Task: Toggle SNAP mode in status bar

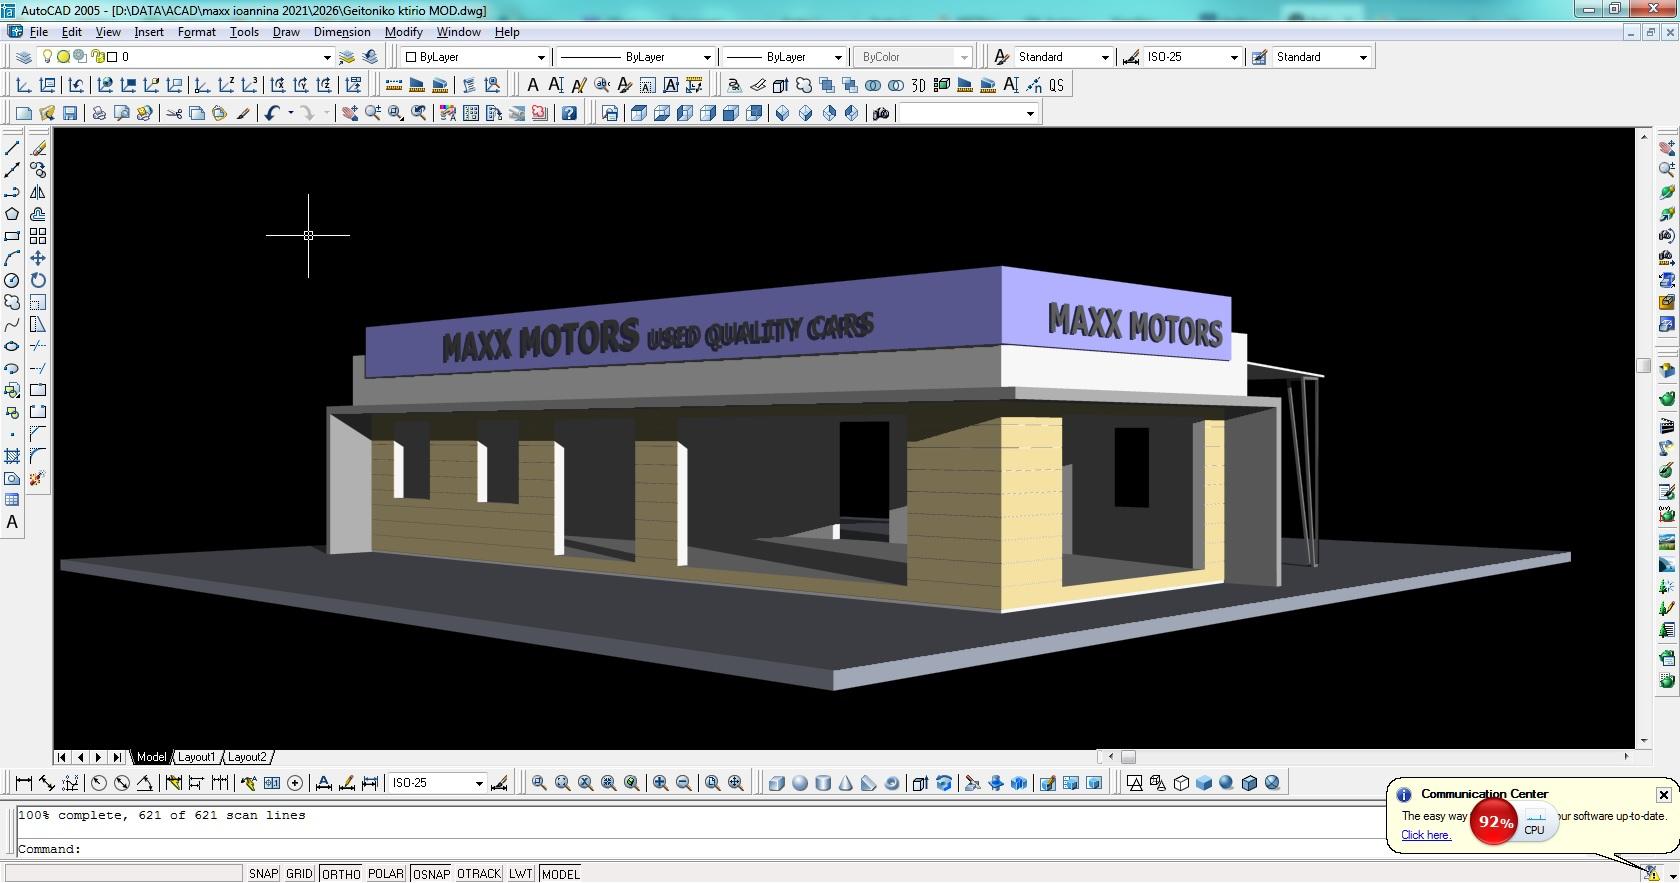Action: click(x=263, y=874)
